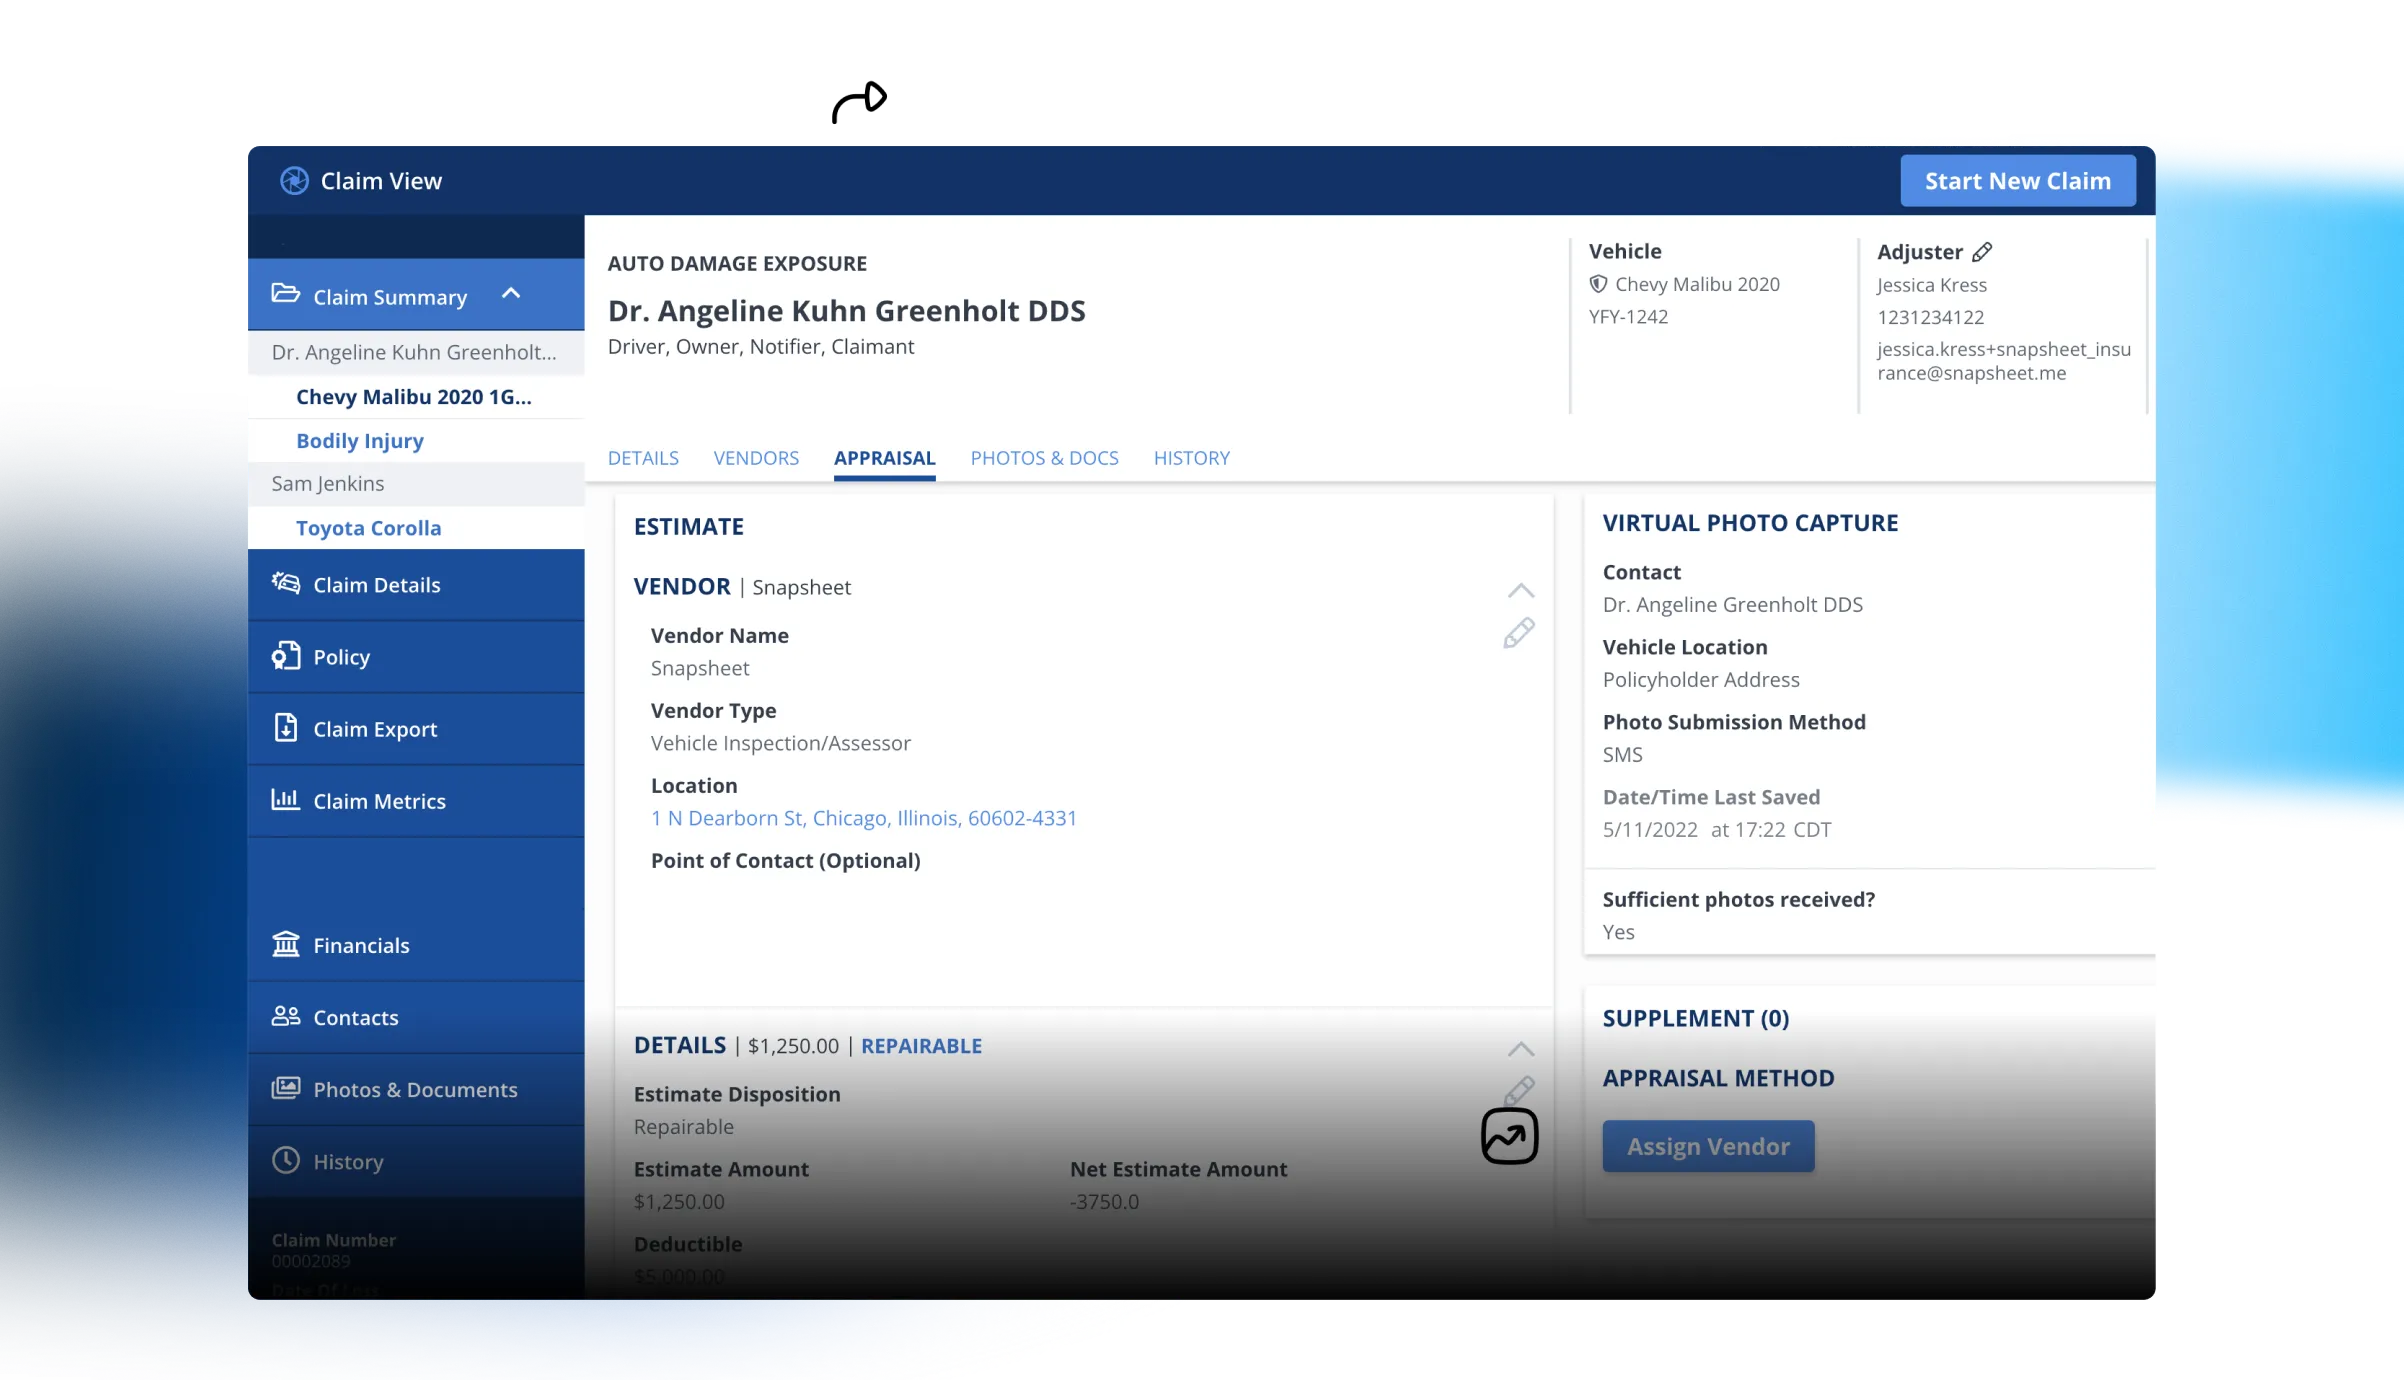Switch to the Photos & Docs tab
2404x1380 pixels.
pyautogui.click(x=1044, y=458)
